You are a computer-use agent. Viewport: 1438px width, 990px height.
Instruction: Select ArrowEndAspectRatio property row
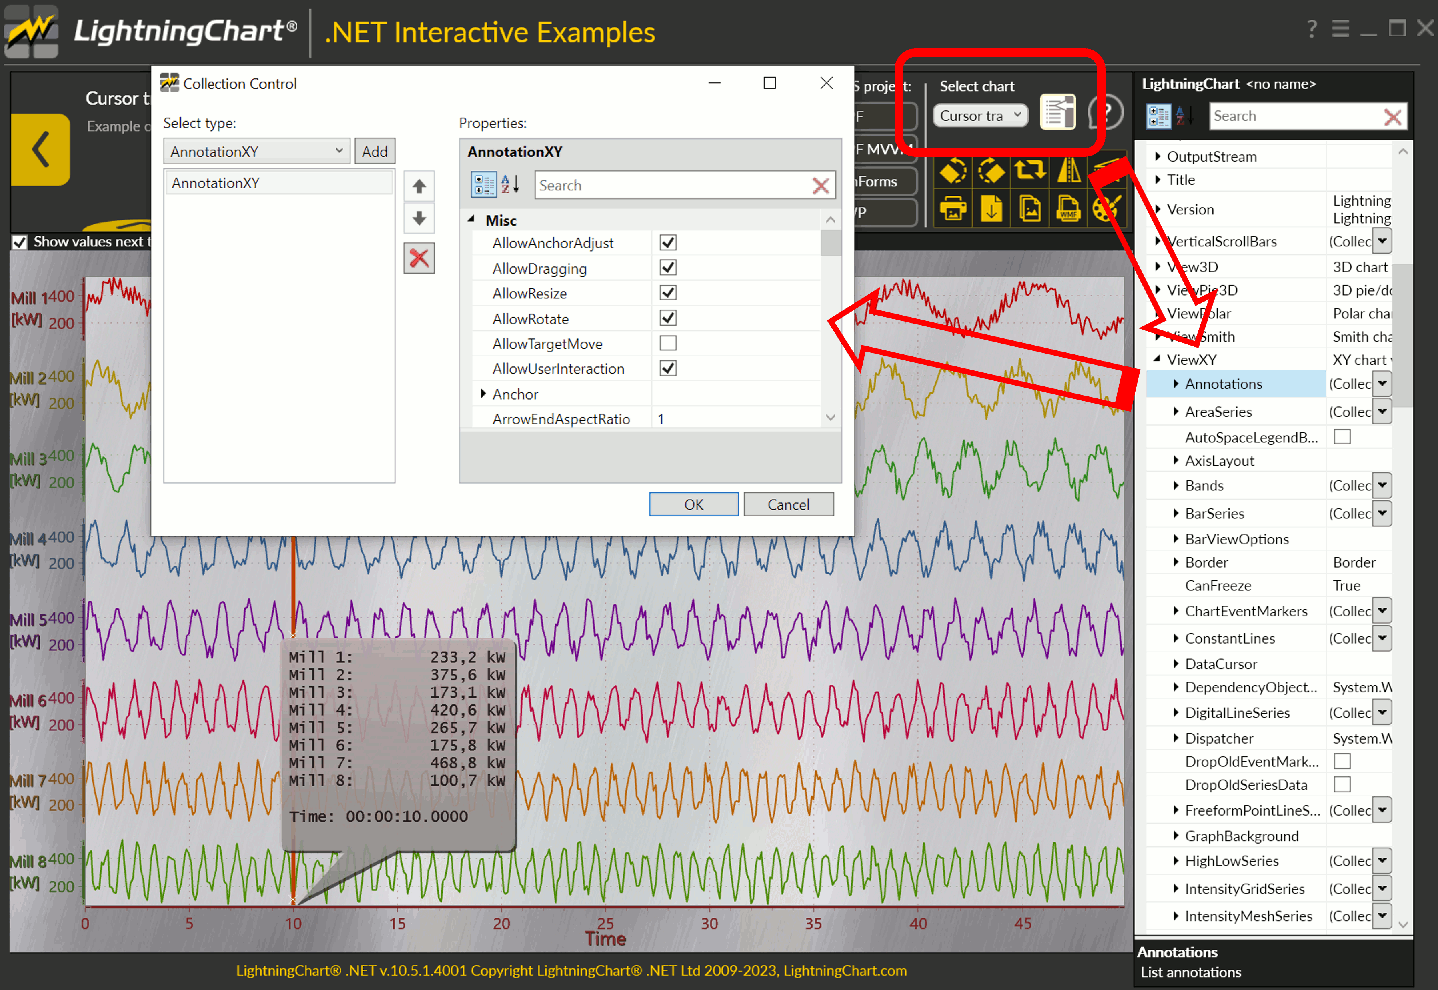coord(647,419)
